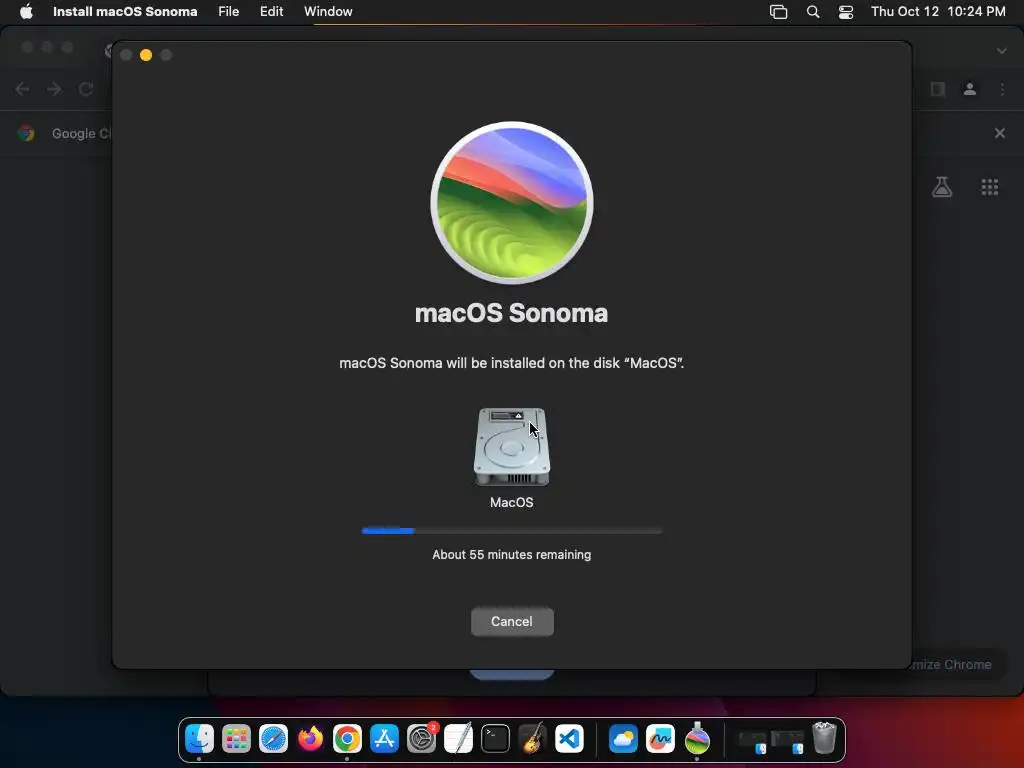Switch to Google Chrome in the Dock
The image size is (1024, 768).
[x=347, y=739]
